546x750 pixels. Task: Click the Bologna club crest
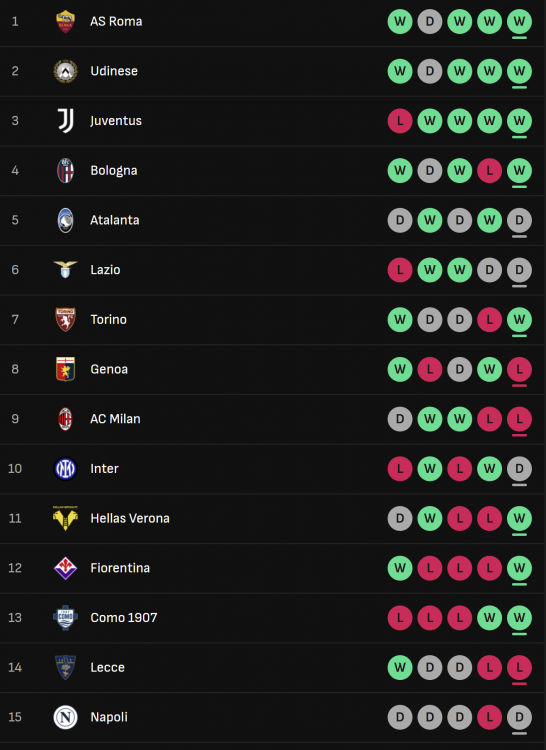click(66, 171)
